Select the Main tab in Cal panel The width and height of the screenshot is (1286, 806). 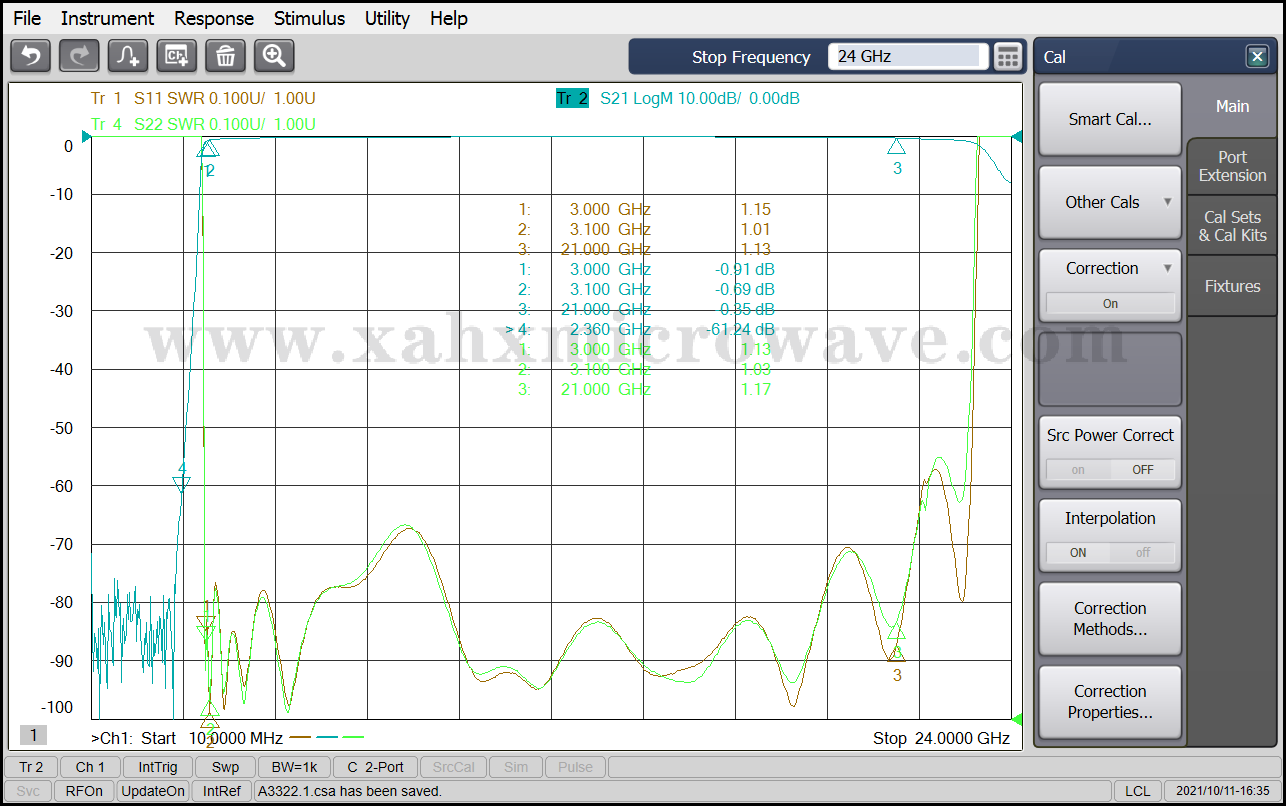(x=1232, y=106)
